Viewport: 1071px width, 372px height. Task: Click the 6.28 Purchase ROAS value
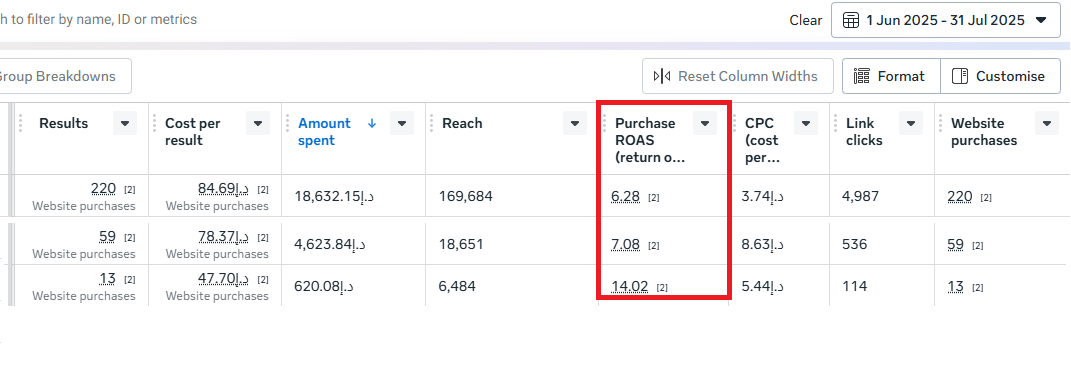[626, 197]
